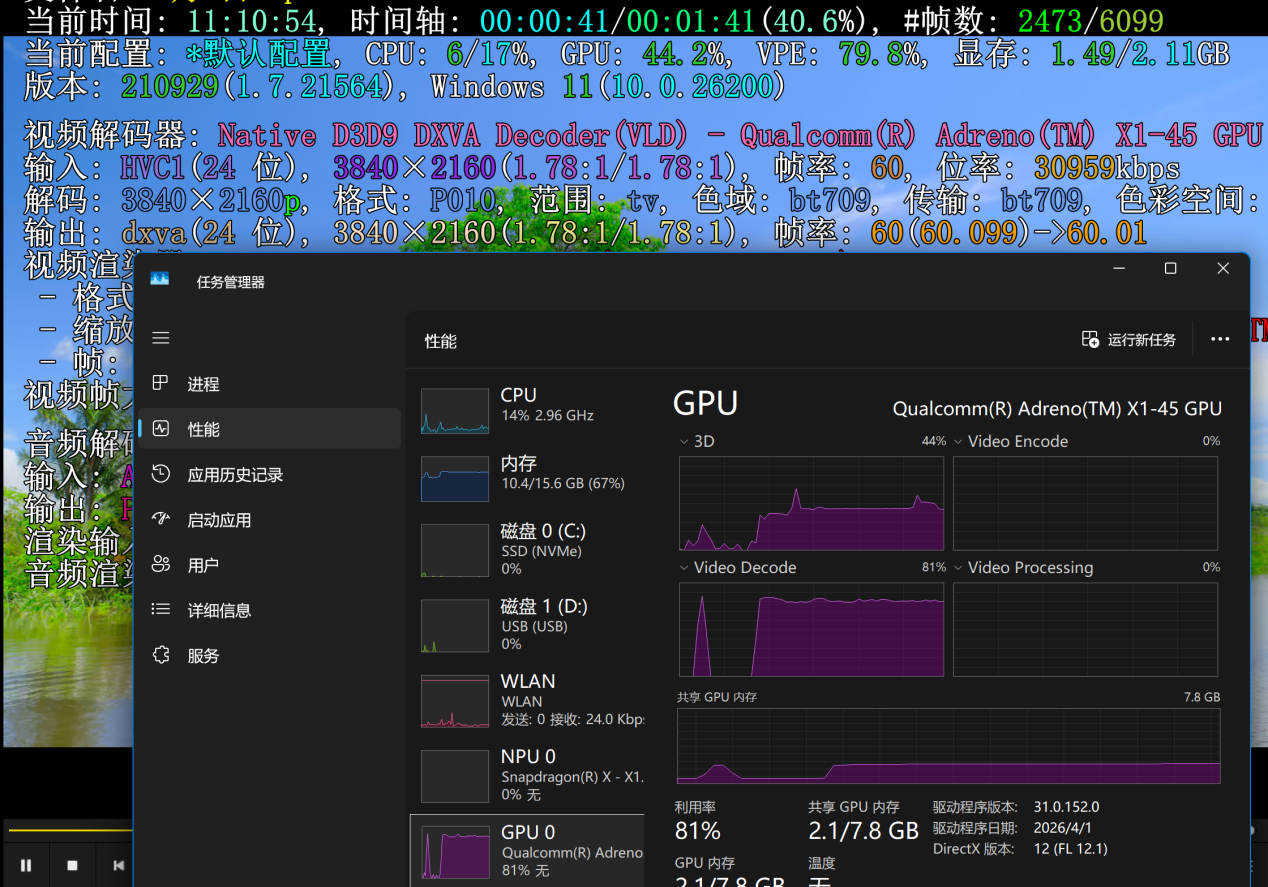The width and height of the screenshot is (1268, 887).
Task: Click the 启动应用 gauge icon
Action: (x=160, y=519)
